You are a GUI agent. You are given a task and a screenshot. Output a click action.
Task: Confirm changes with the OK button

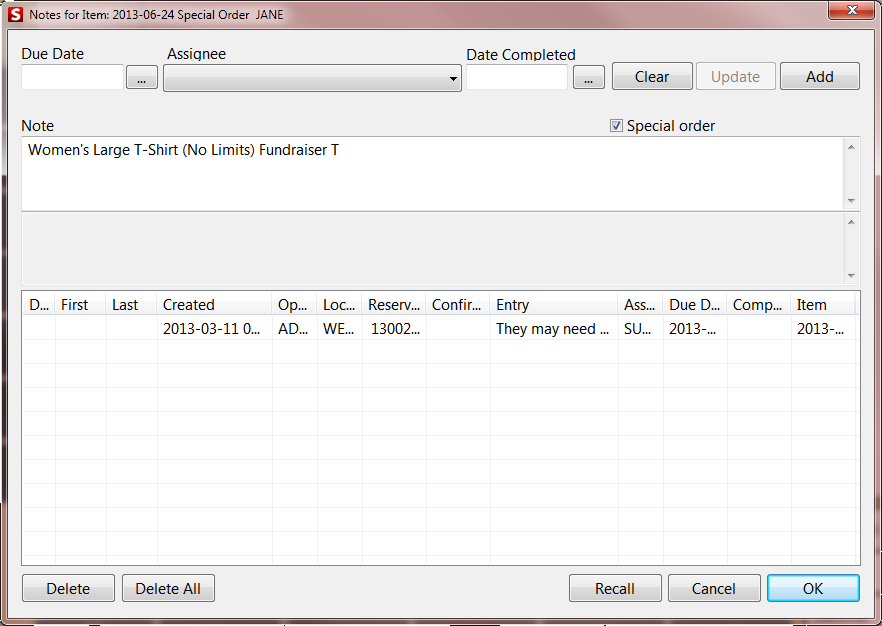tap(813, 588)
